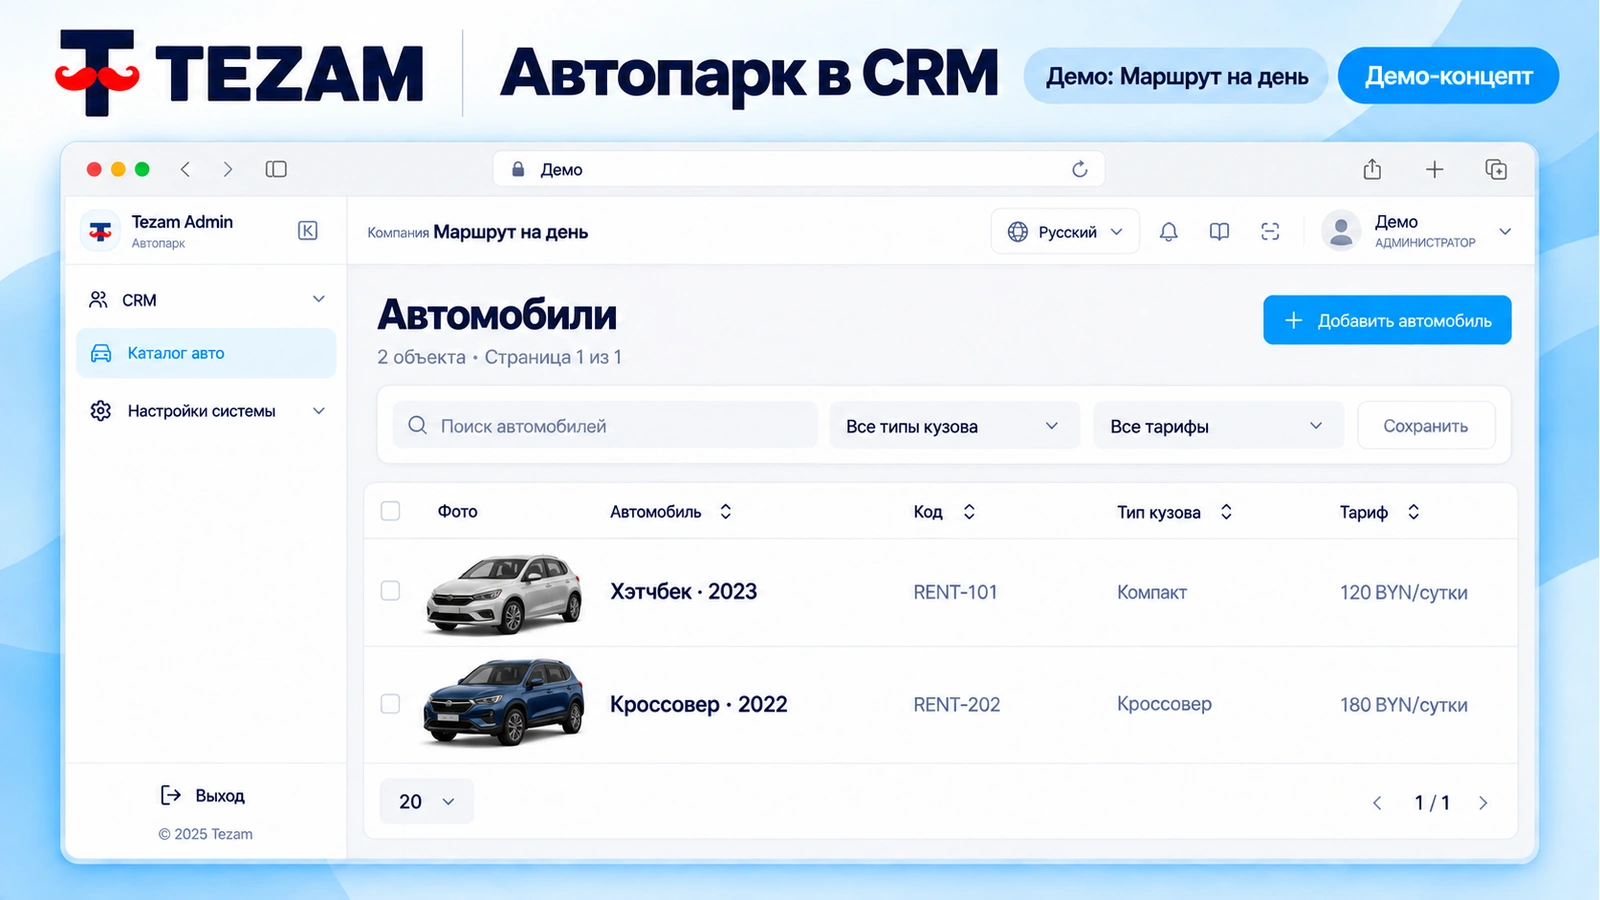
Task: Click the Кроссовер · 2022 car name
Action: (699, 704)
